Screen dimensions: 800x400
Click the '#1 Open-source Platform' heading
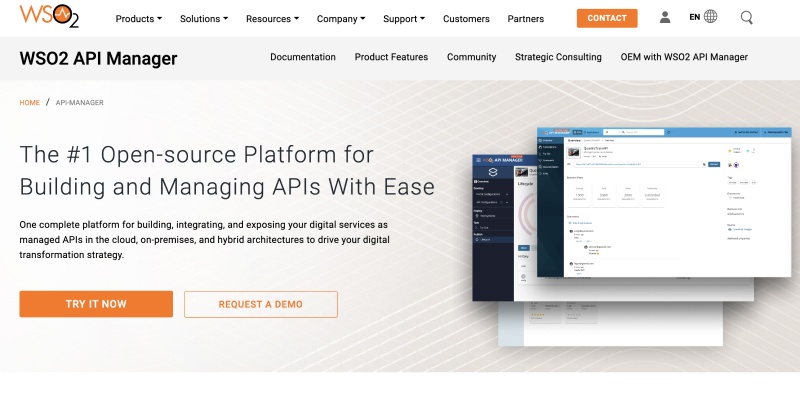pos(227,170)
